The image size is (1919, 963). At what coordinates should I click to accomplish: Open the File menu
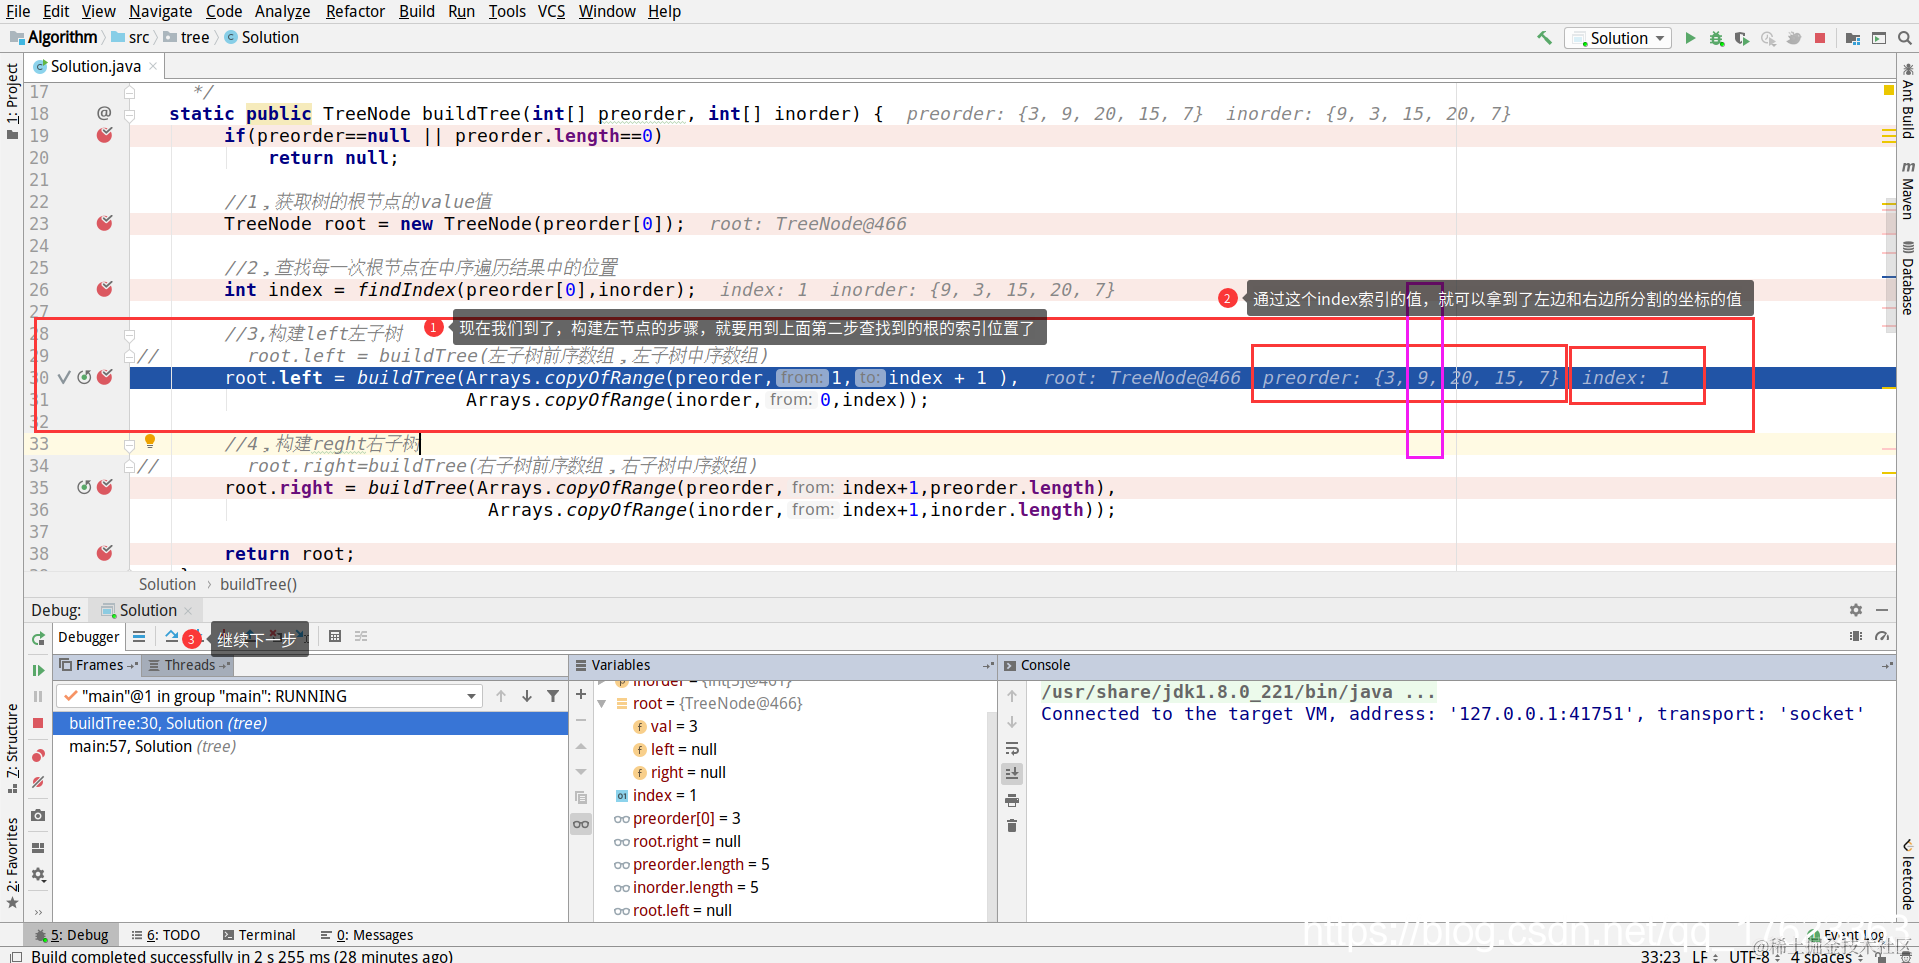[18, 11]
